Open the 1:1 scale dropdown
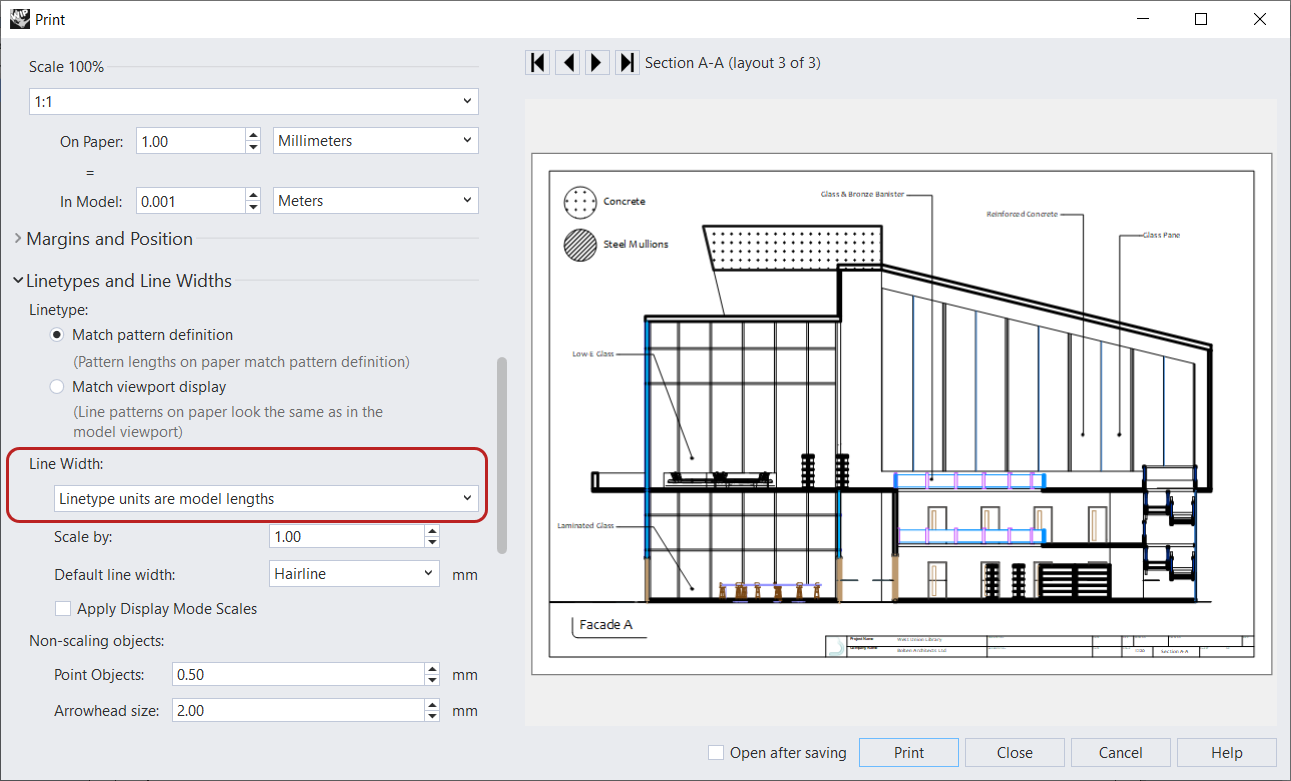 point(254,102)
